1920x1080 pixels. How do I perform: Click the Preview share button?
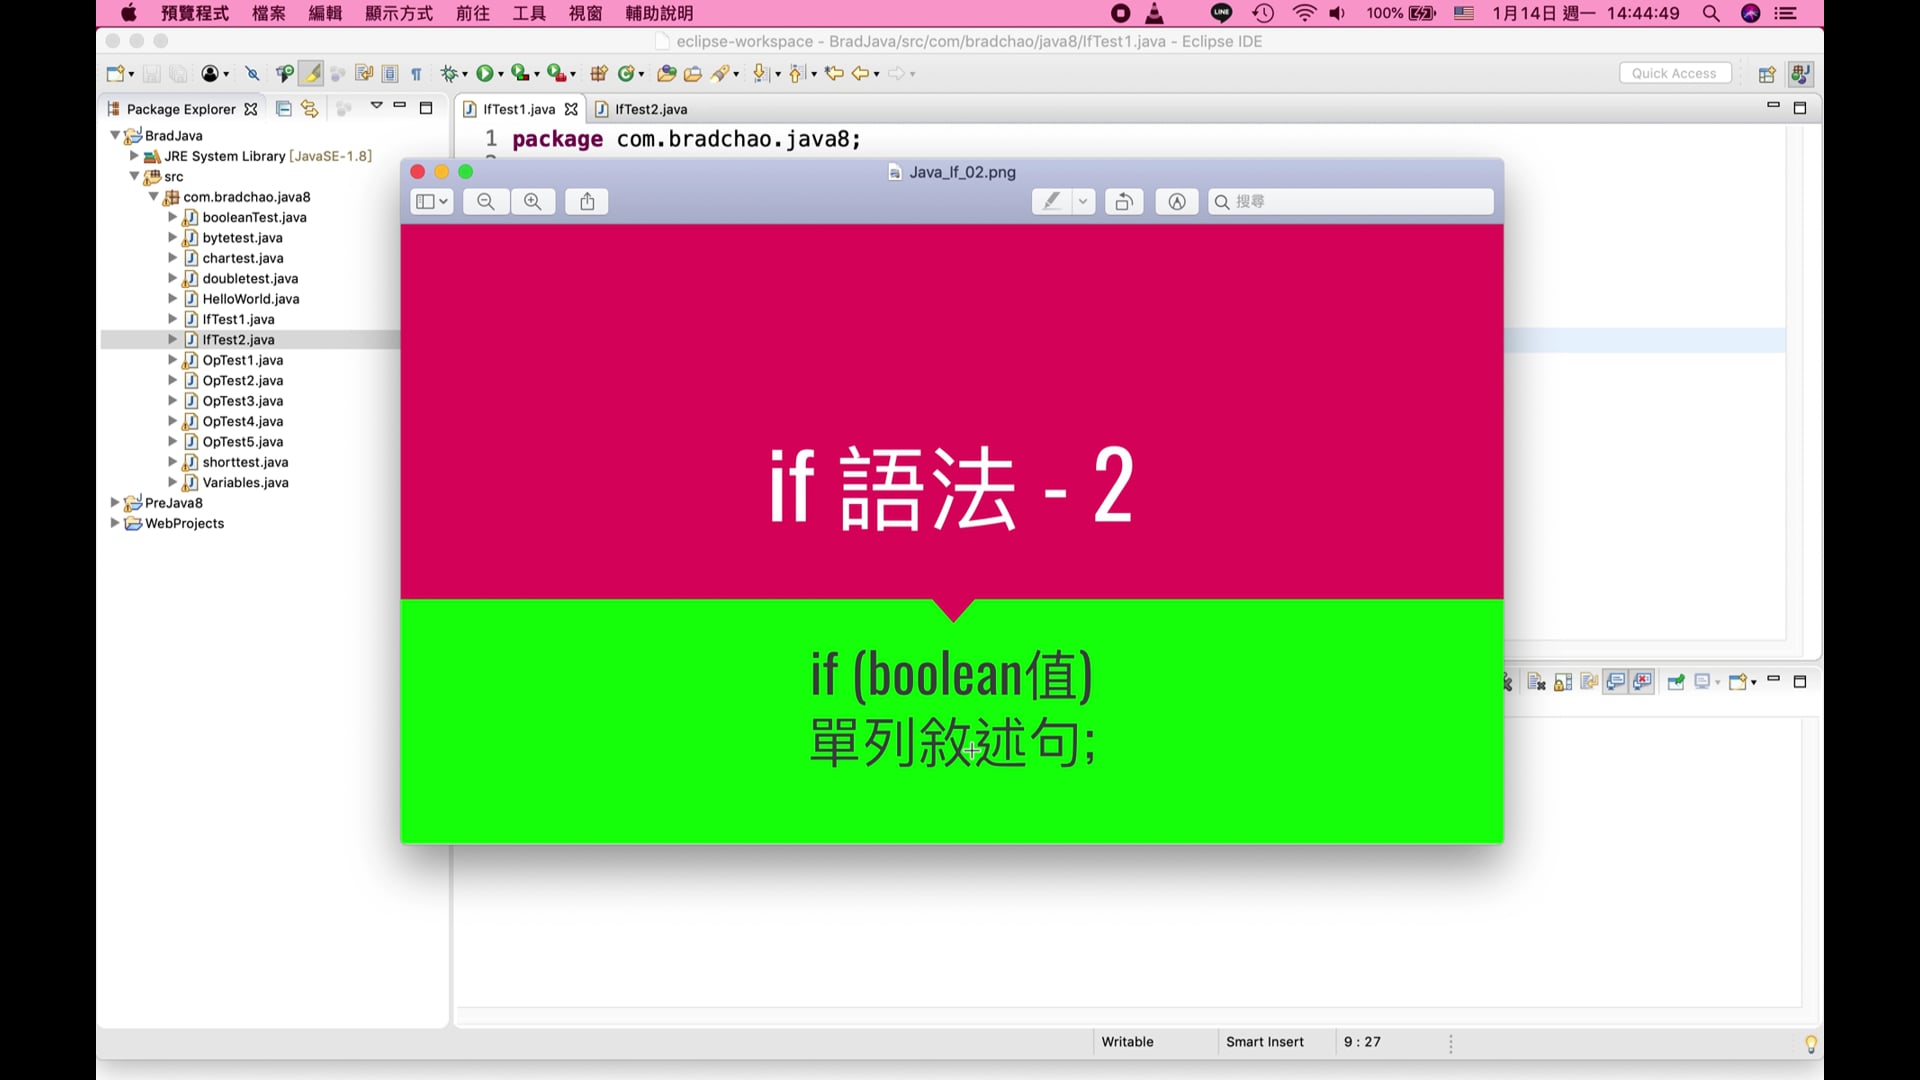click(x=587, y=202)
